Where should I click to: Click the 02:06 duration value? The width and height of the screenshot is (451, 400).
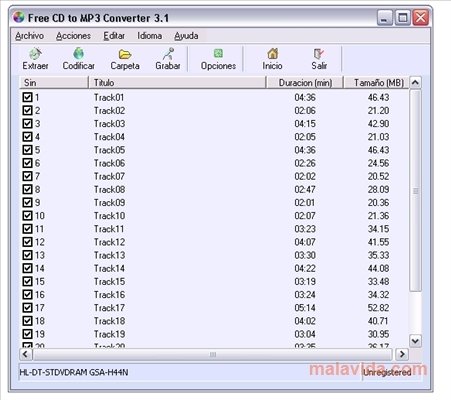click(x=305, y=110)
